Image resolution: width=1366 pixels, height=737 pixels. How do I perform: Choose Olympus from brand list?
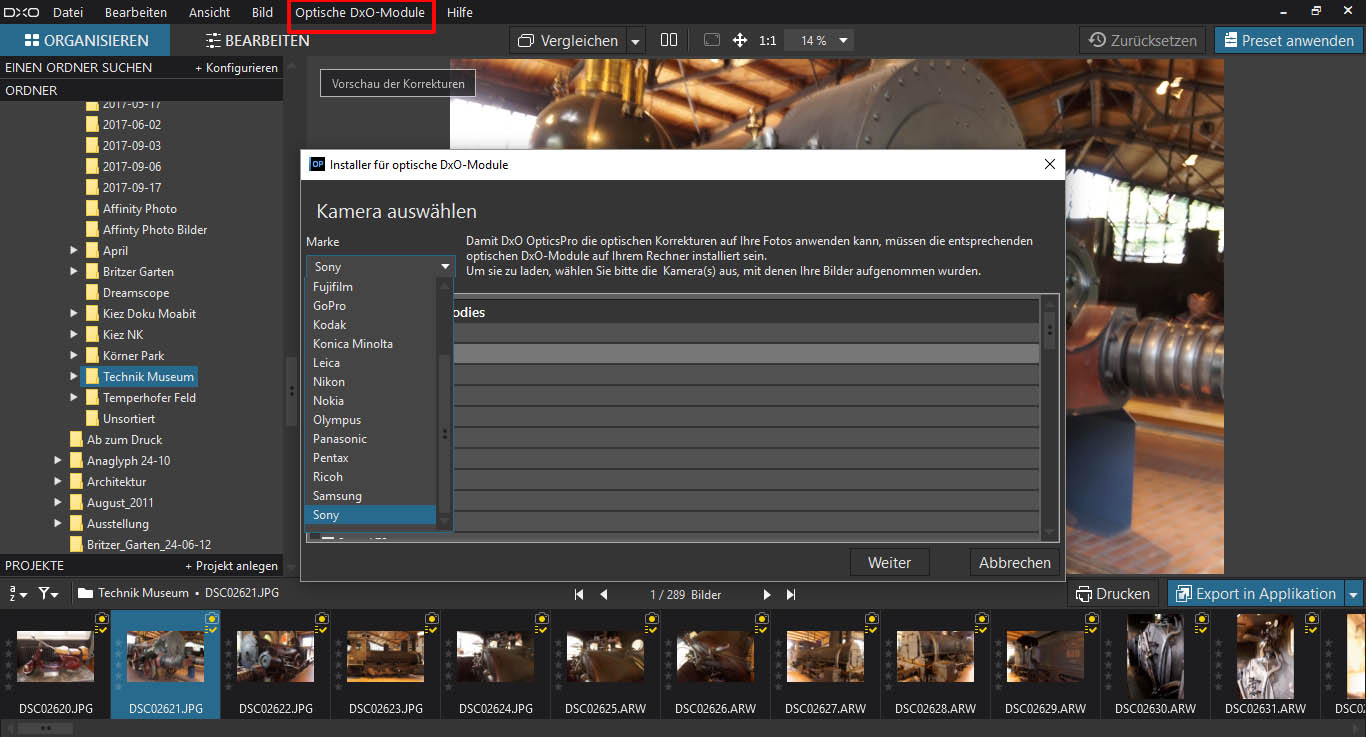pos(371,420)
